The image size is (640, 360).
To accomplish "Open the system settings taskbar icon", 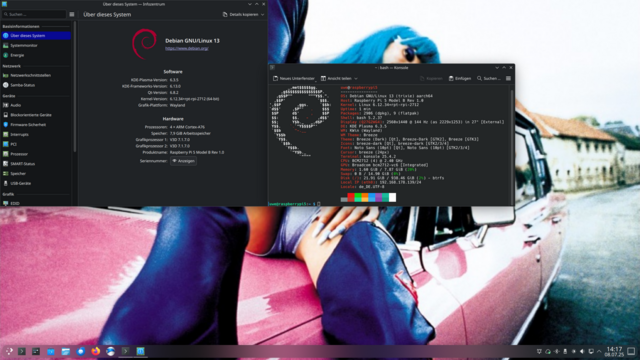I will pyautogui.click(x=36, y=351).
